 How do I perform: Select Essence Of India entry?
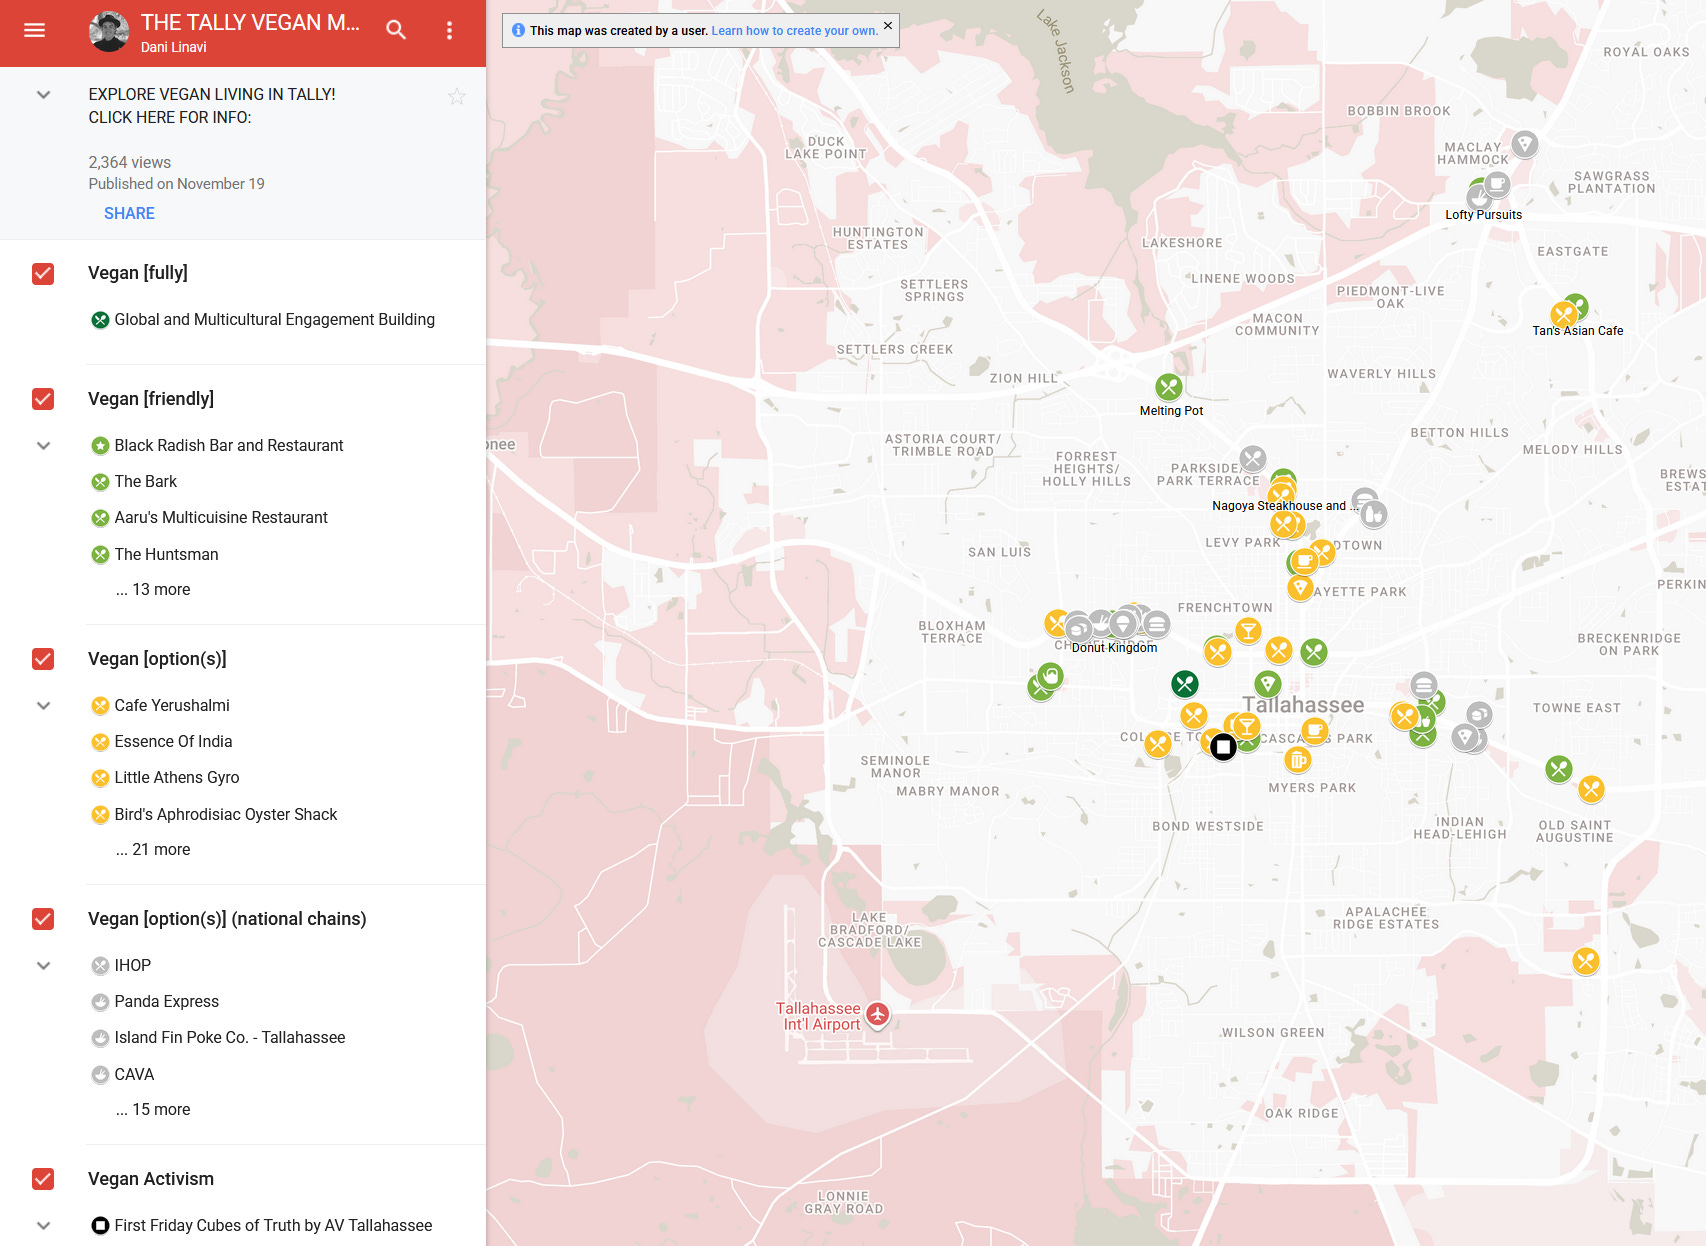173,742
